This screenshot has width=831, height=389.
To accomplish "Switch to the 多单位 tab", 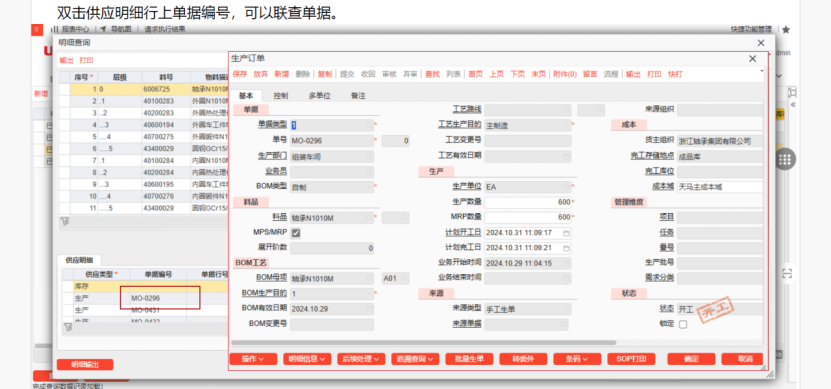I will [320, 96].
